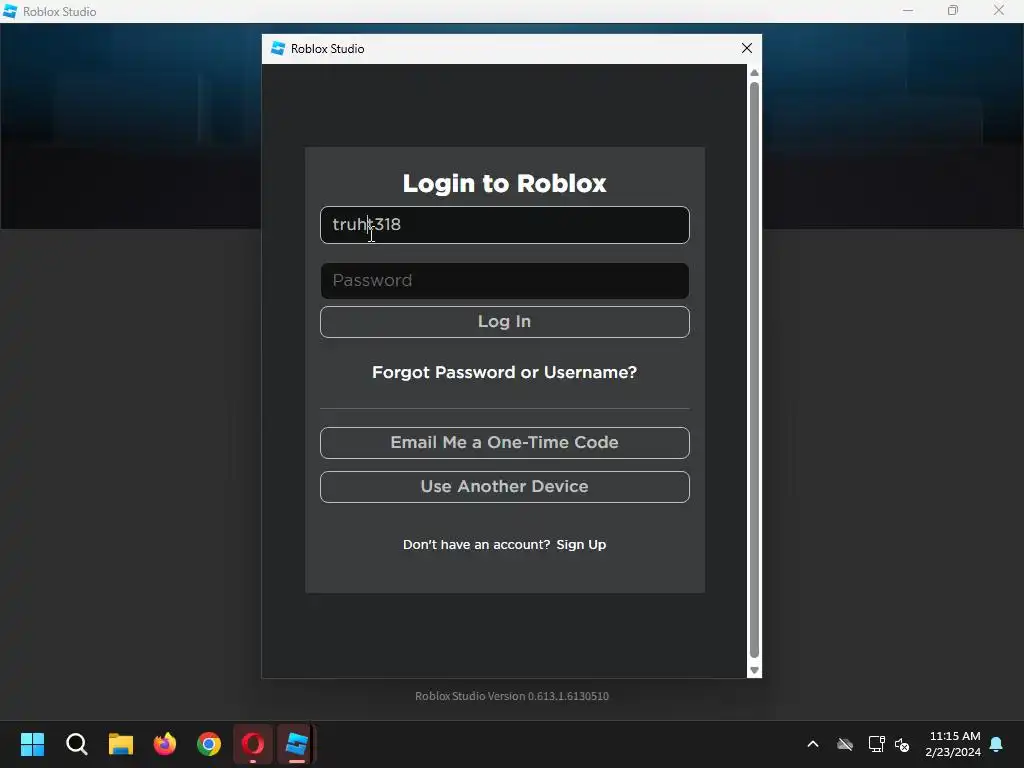Image resolution: width=1024 pixels, height=768 pixels.
Task: Choose Email Me a One-Time Code
Action: [504, 443]
